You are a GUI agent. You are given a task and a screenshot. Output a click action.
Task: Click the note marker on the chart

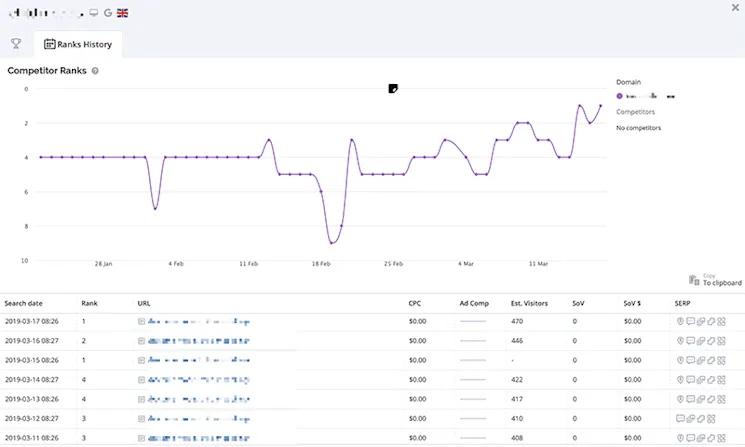pyautogui.click(x=394, y=89)
